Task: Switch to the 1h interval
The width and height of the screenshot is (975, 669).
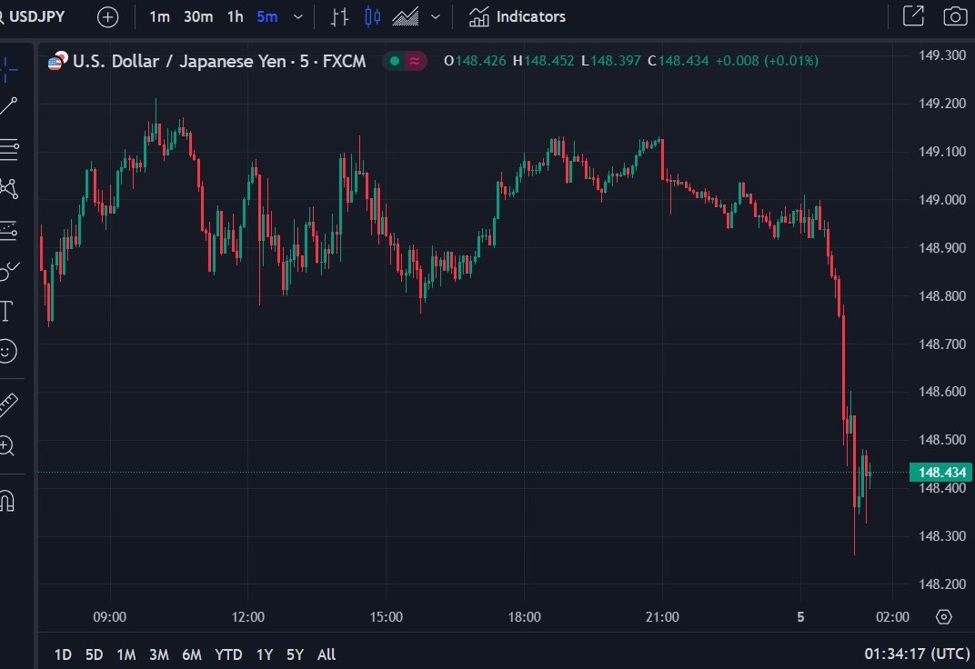Action: click(x=235, y=17)
